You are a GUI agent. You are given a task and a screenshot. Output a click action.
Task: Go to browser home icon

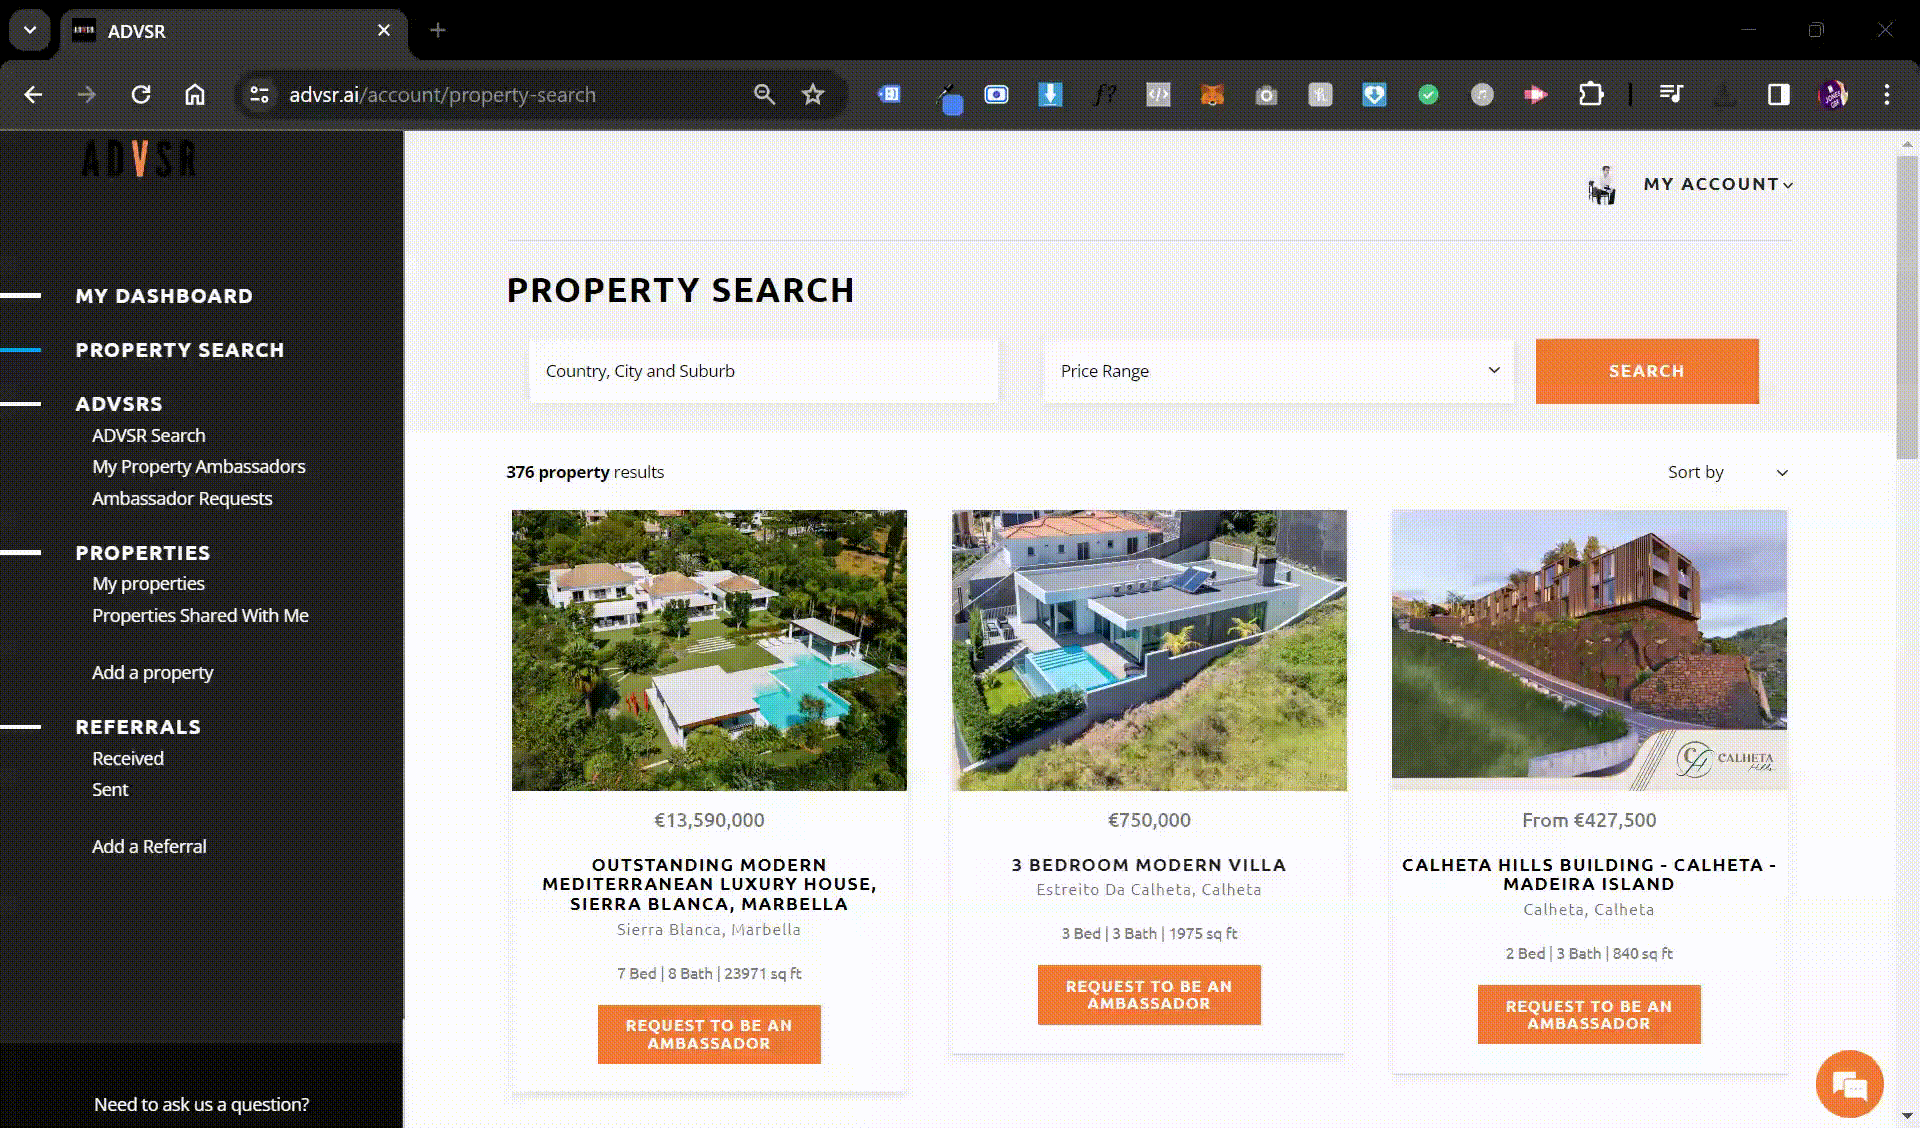[195, 95]
